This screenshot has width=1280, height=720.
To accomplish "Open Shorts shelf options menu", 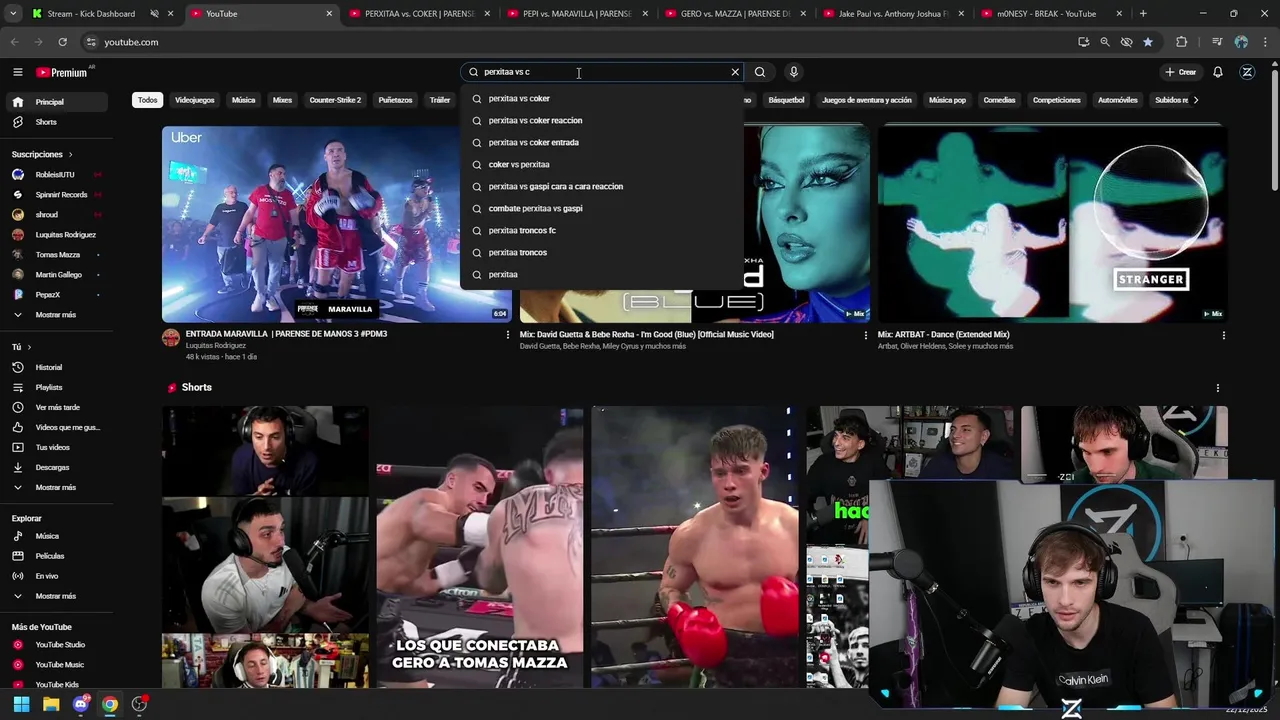I will click(x=1217, y=388).
